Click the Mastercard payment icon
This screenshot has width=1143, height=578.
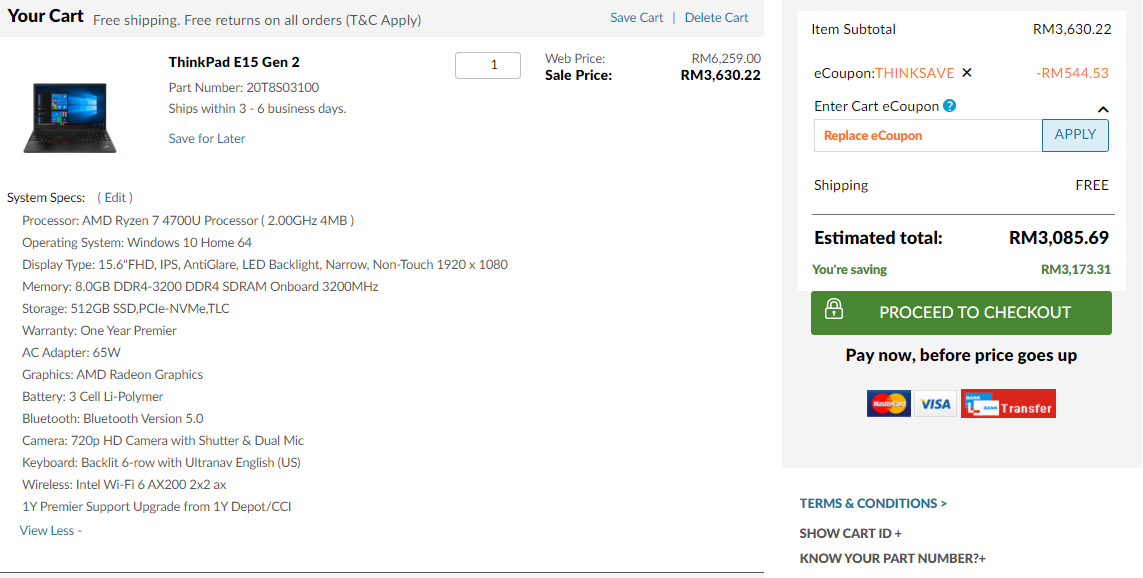(888, 404)
